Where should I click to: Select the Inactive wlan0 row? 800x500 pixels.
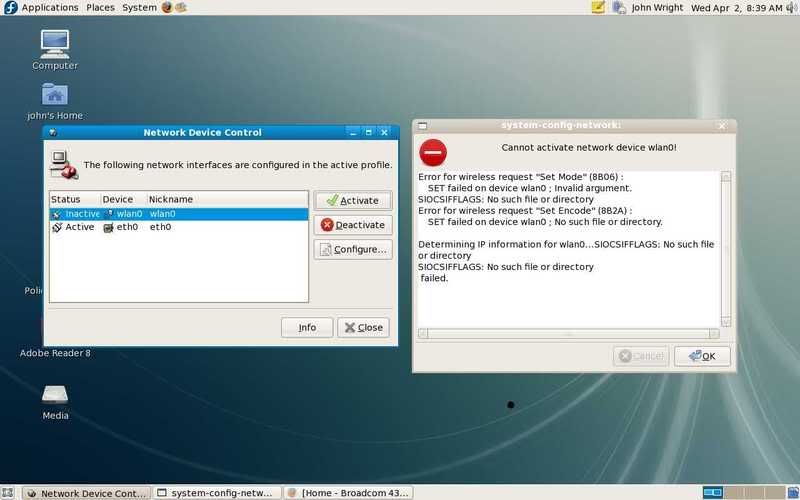pyautogui.click(x=179, y=214)
